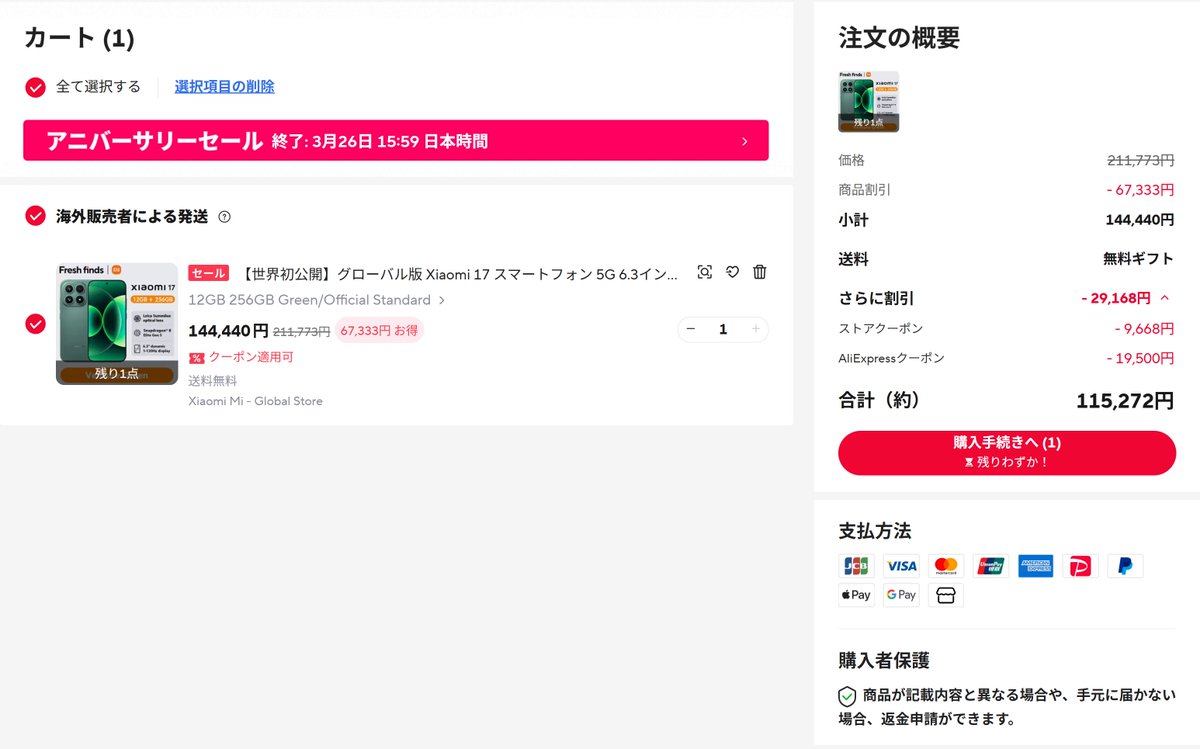Click the 選択項目の削除 link
This screenshot has height=749, width=1200.
222,87
